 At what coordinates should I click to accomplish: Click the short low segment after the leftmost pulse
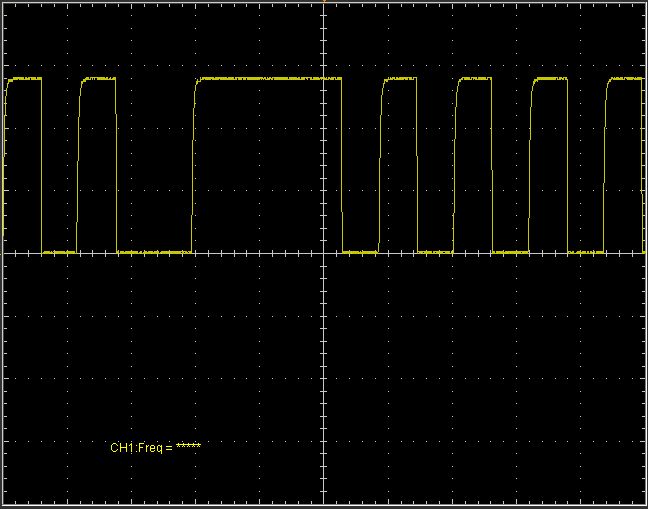pyautogui.click(x=59, y=252)
